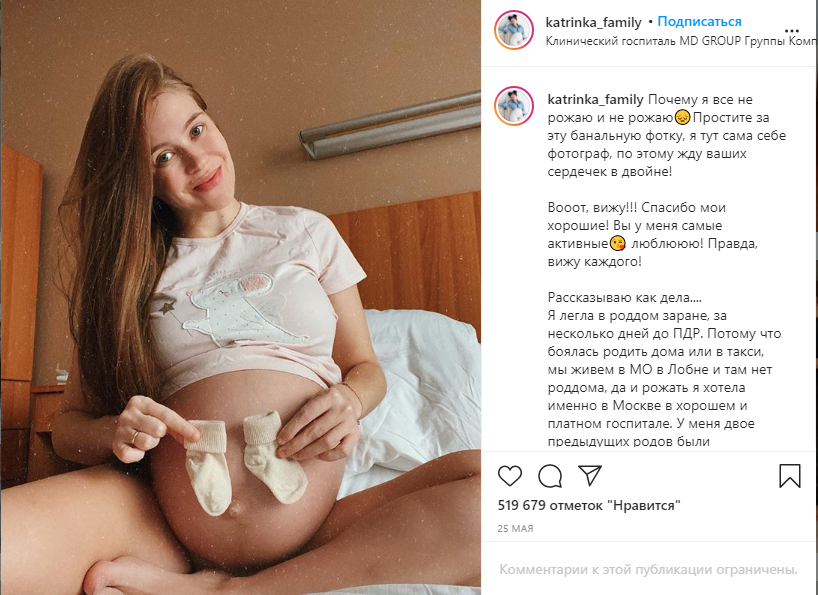This screenshot has height=595, width=818.
Task: Open the three-dot more options menu
Action: coord(791,31)
